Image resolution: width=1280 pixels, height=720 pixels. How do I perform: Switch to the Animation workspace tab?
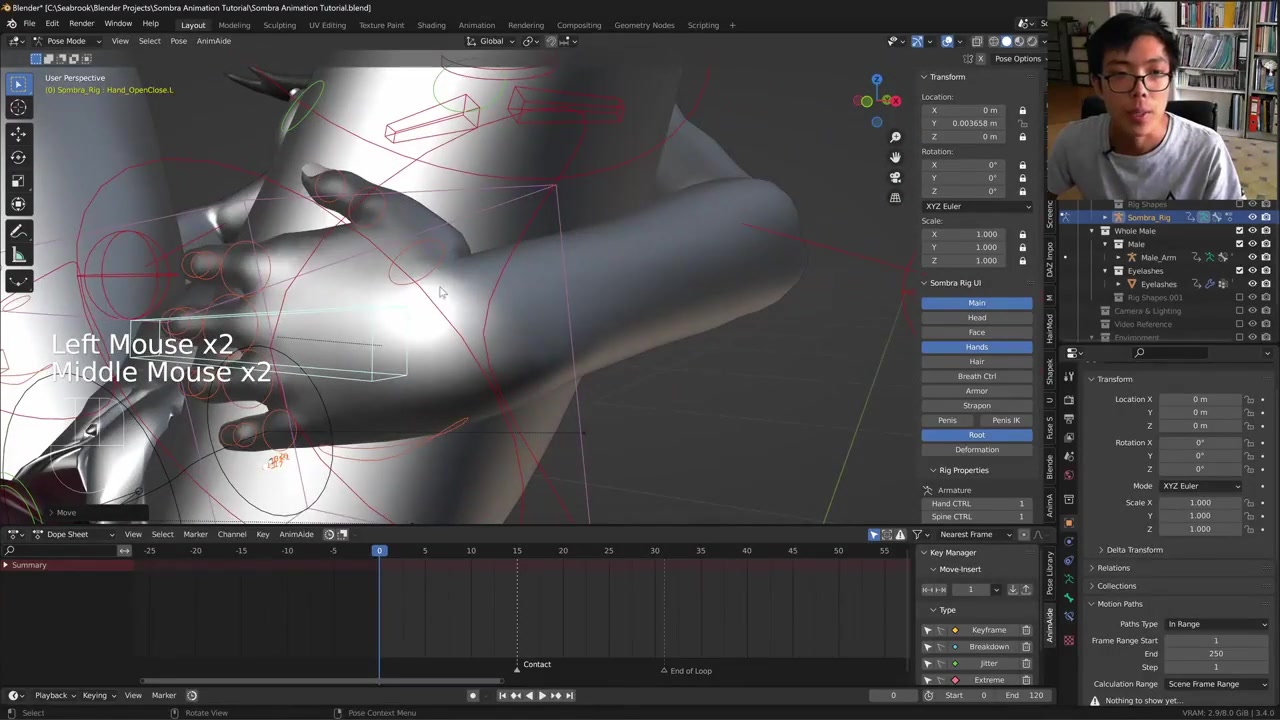point(476,25)
